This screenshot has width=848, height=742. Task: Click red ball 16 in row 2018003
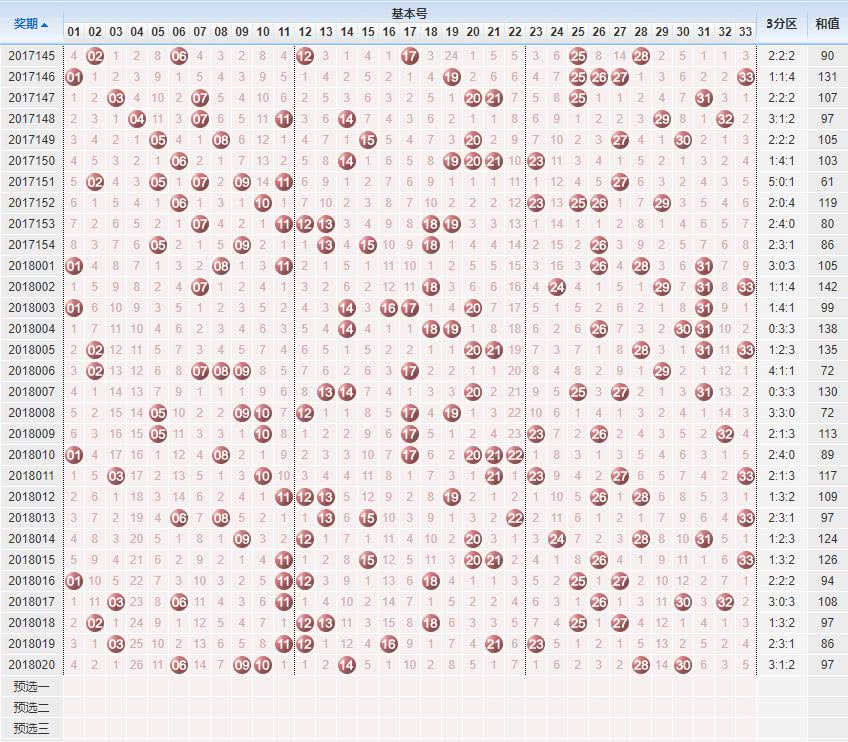(x=389, y=308)
